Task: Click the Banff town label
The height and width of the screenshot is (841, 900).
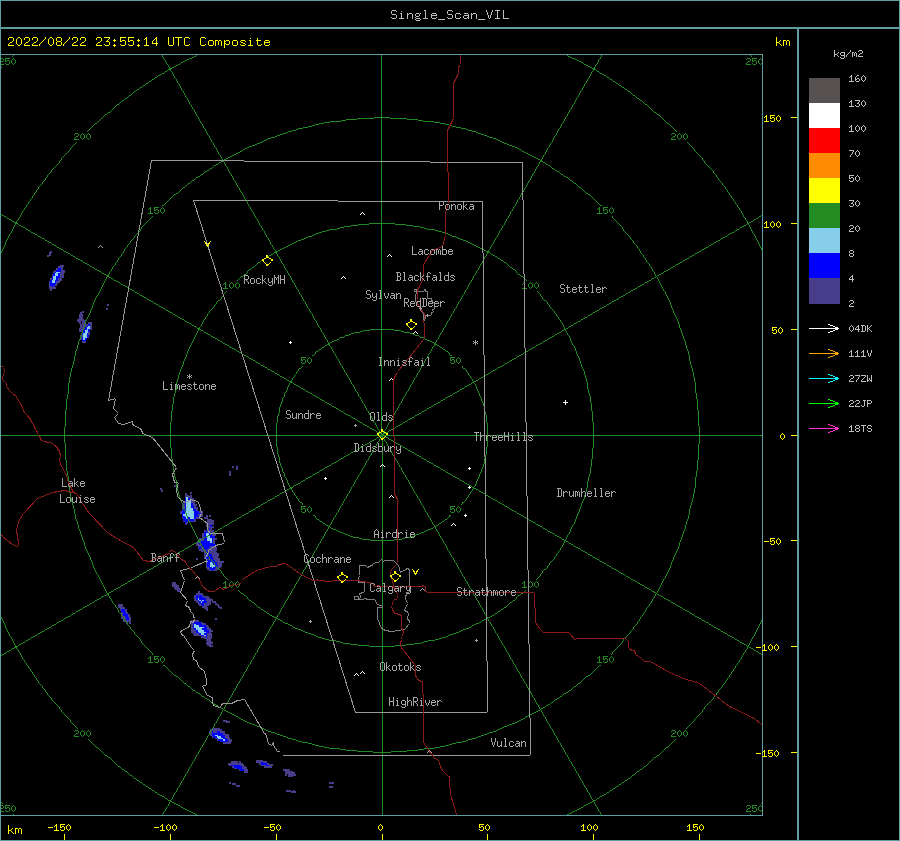Action: pos(165,557)
